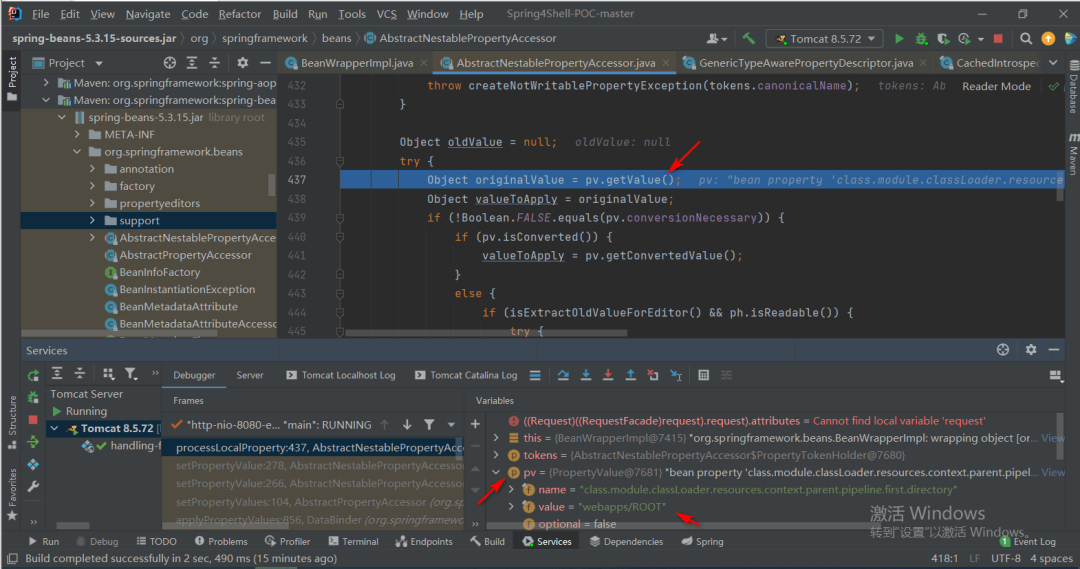Click Collapse All in Services toolbar
1080x569 pixels.
point(80,373)
